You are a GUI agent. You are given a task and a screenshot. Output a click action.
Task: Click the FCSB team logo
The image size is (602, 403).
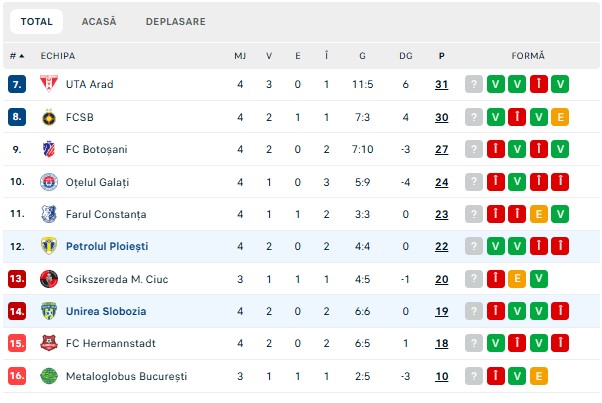pos(48,117)
